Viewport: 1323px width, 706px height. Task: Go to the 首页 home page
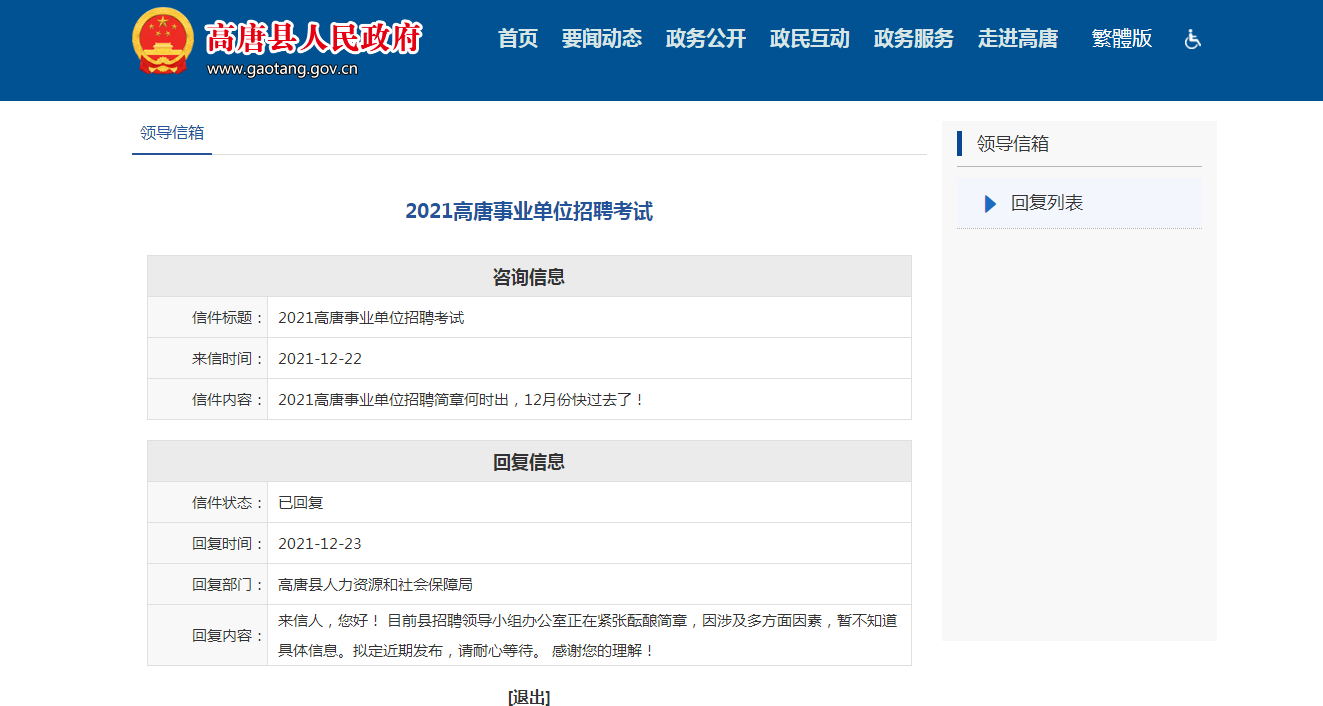[518, 39]
